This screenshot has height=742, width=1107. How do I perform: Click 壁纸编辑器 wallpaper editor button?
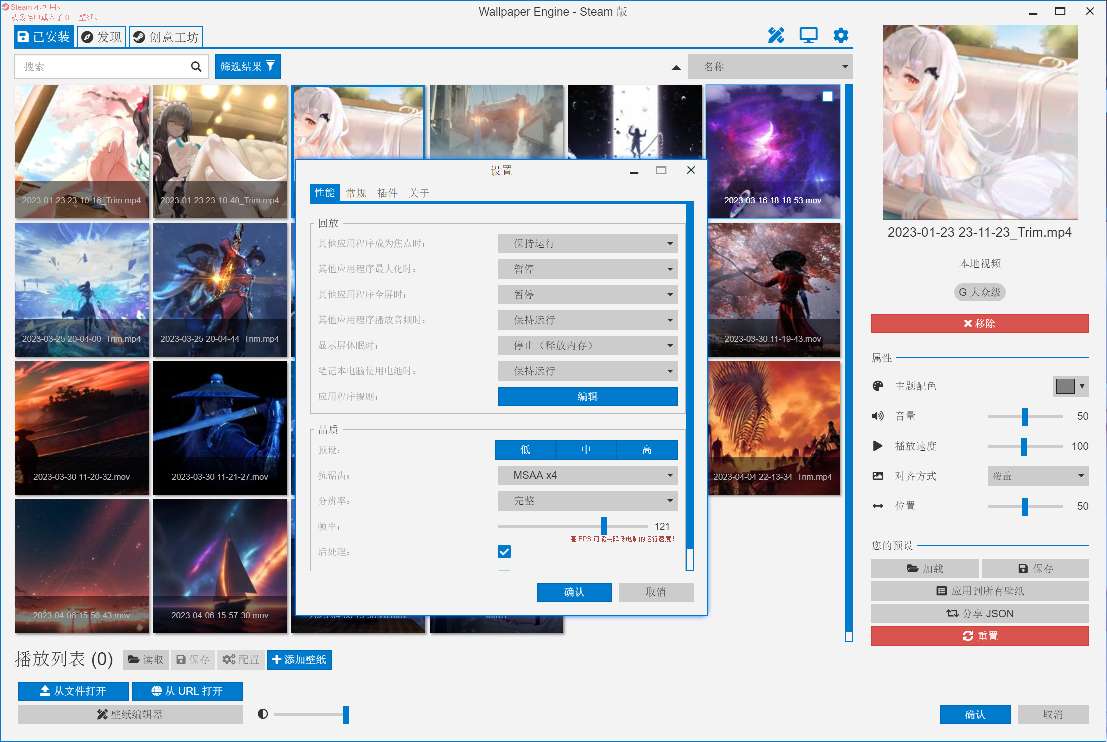point(130,714)
